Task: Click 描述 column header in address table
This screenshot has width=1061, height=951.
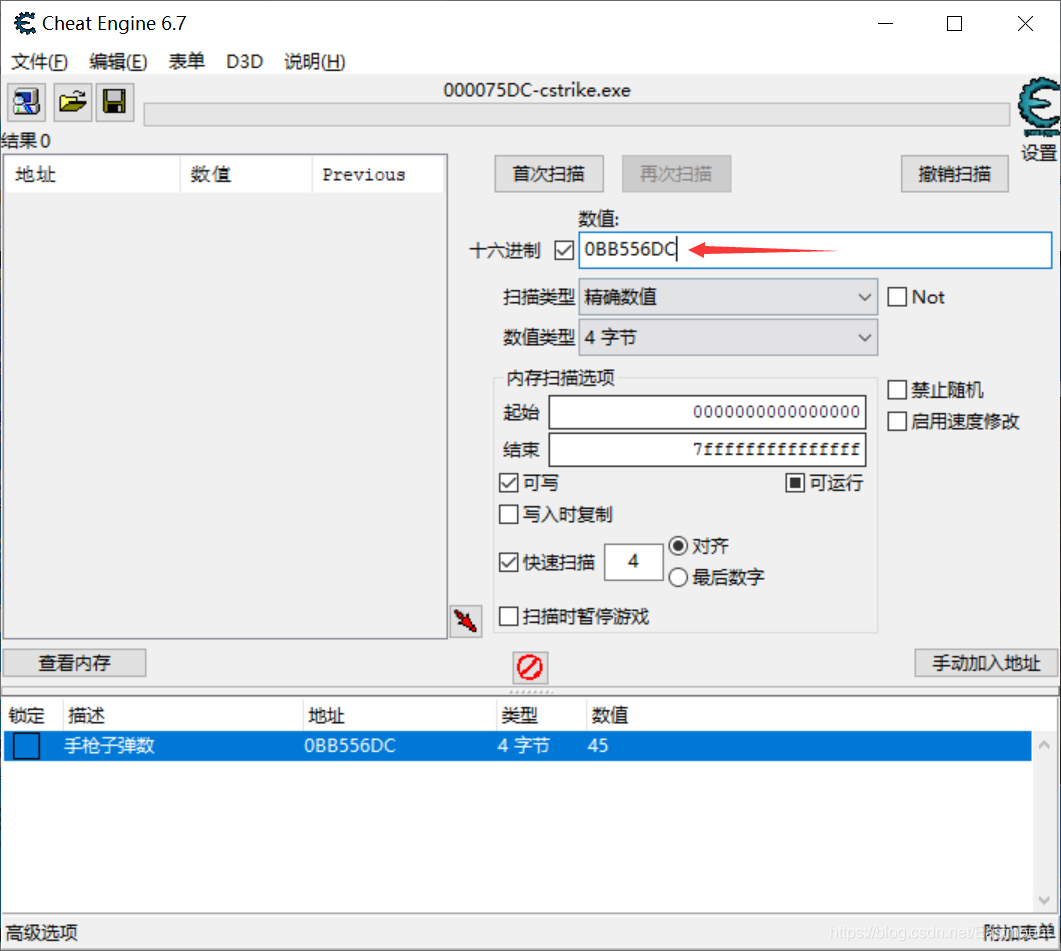Action: pos(183,715)
